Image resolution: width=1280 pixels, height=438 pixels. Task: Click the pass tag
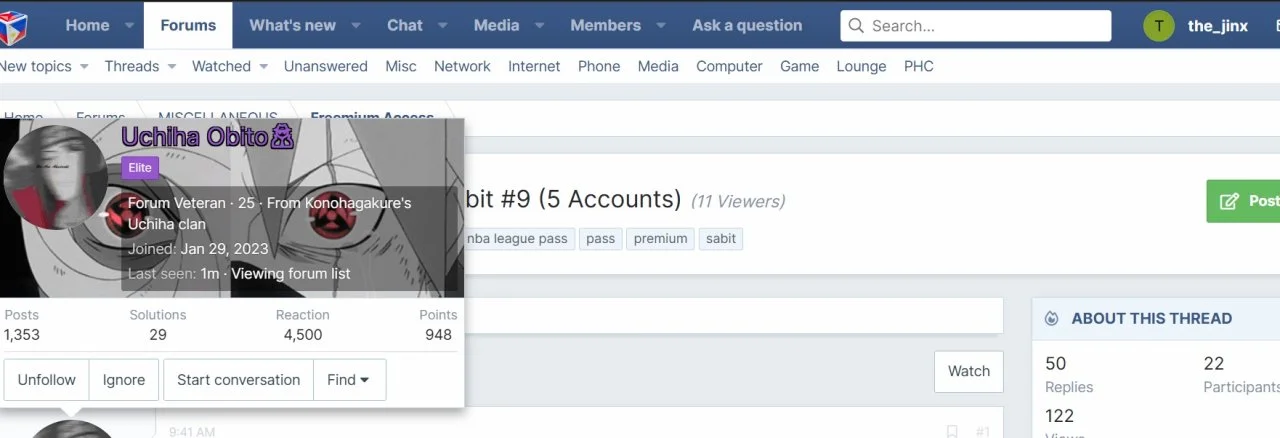pyautogui.click(x=601, y=239)
